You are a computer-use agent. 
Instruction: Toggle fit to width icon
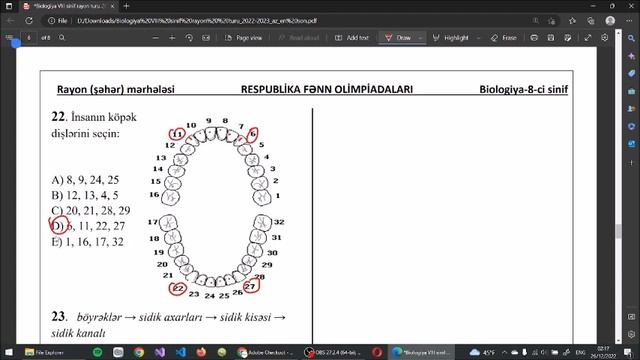[x=206, y=38]
